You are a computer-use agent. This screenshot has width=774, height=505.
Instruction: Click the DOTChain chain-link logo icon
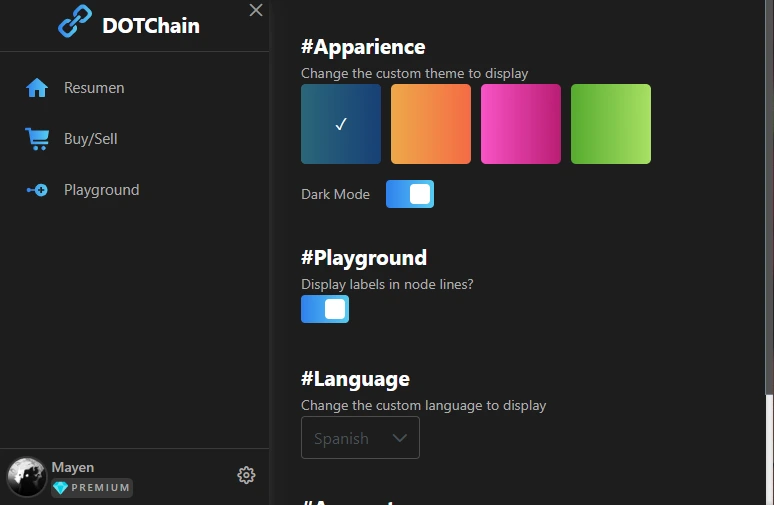[x=75, y=21]
